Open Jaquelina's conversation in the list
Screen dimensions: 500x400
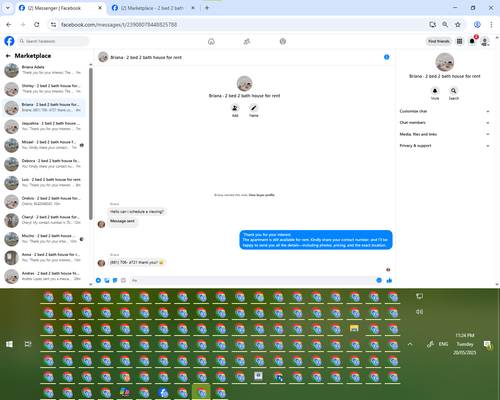pyautogui.click(x=44, y=126)
